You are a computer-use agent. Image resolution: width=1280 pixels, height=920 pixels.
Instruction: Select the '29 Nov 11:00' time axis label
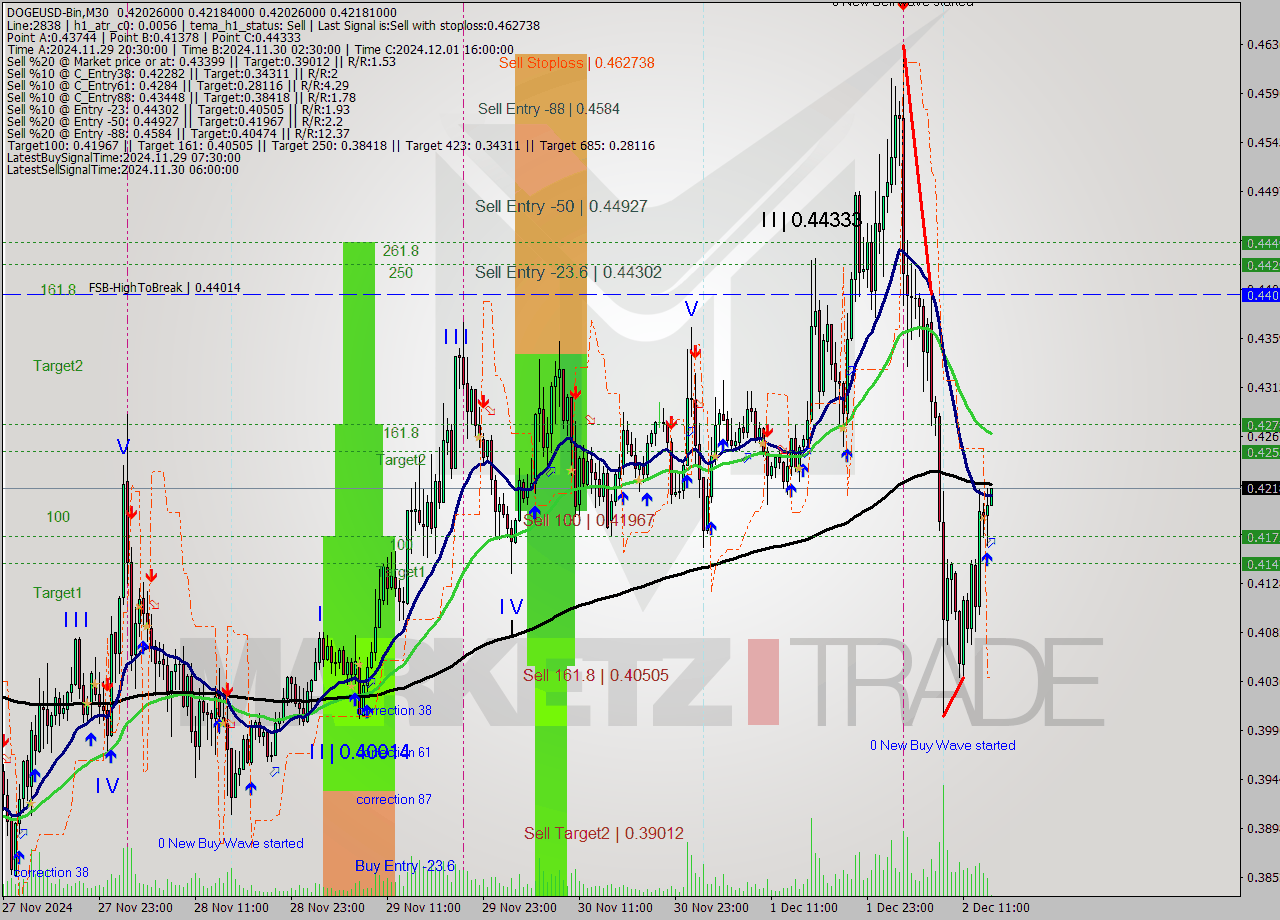[x=423, y=908]
